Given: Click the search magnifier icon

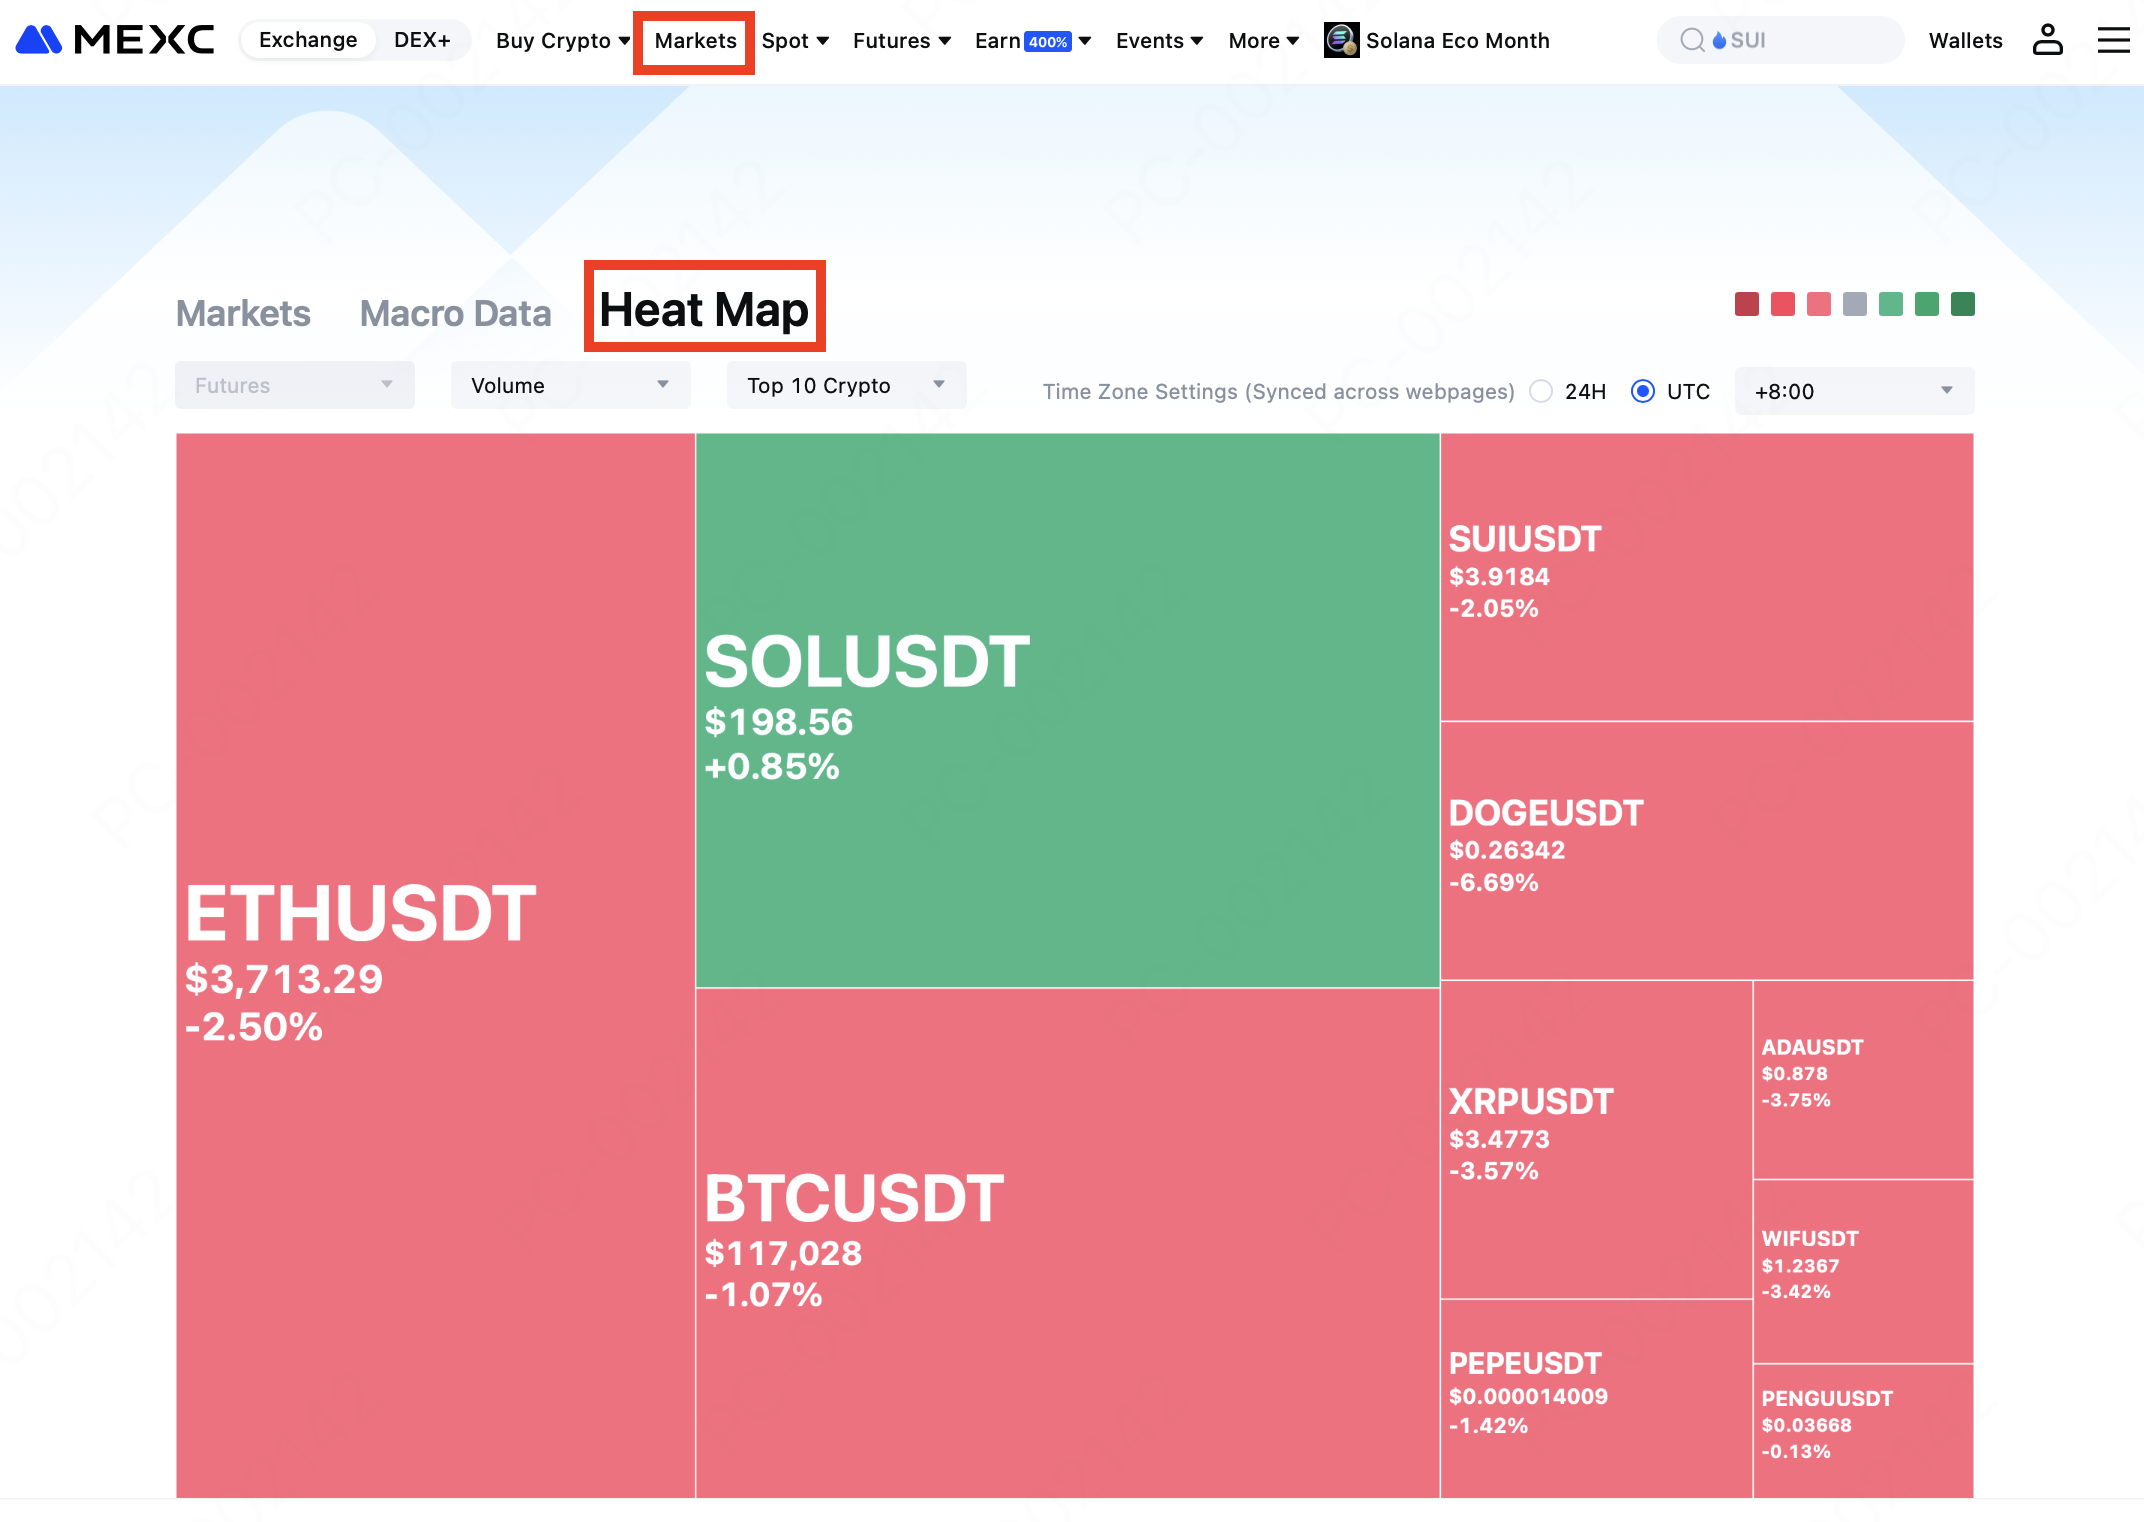Looking at the screenshot, I should click(x=1692, y=40).
